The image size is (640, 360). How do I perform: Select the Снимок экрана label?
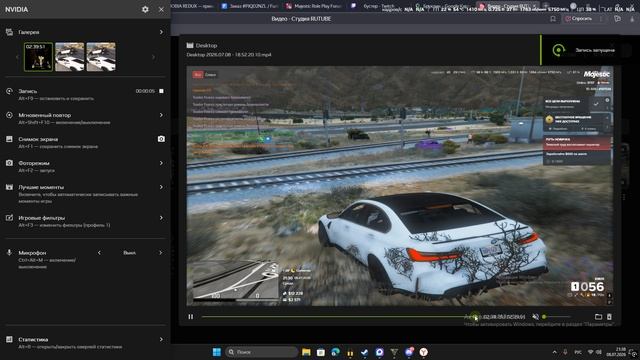coord(38,139)
